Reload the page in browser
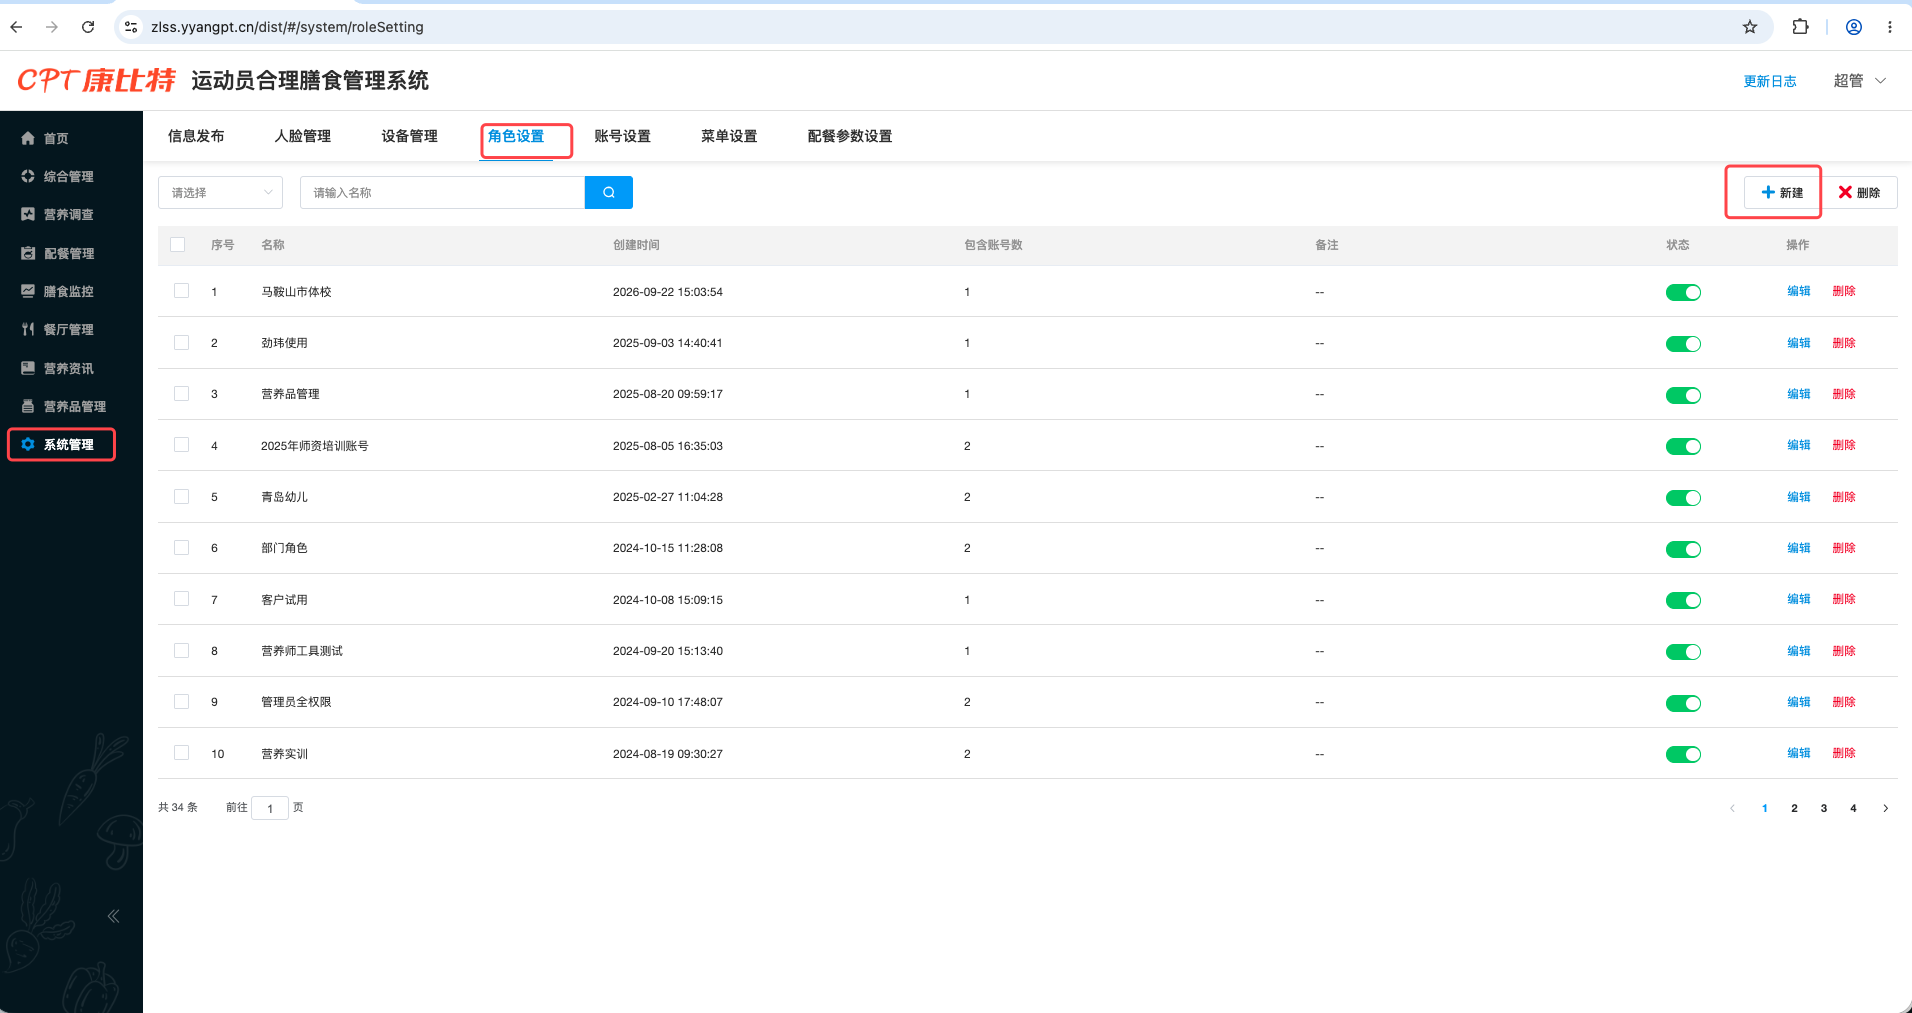1912x1013 pixels. pos(88,27)
